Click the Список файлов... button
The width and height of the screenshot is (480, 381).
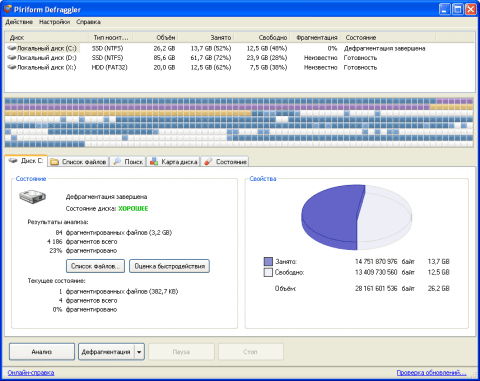click(95, 266)
